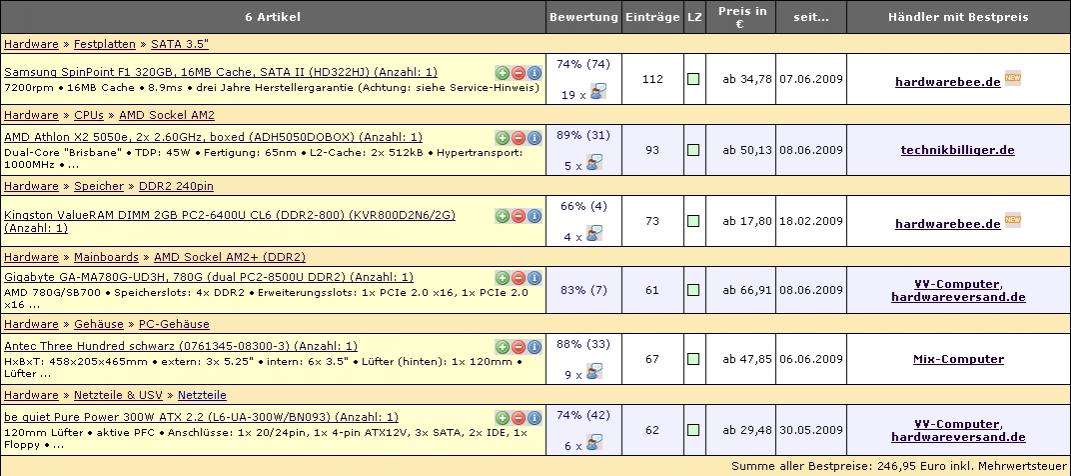Show info for Kingston ValueRAM DIMM
This screenshot has width=1071, height=476.
pyautogui.click(x=534, y=216)
